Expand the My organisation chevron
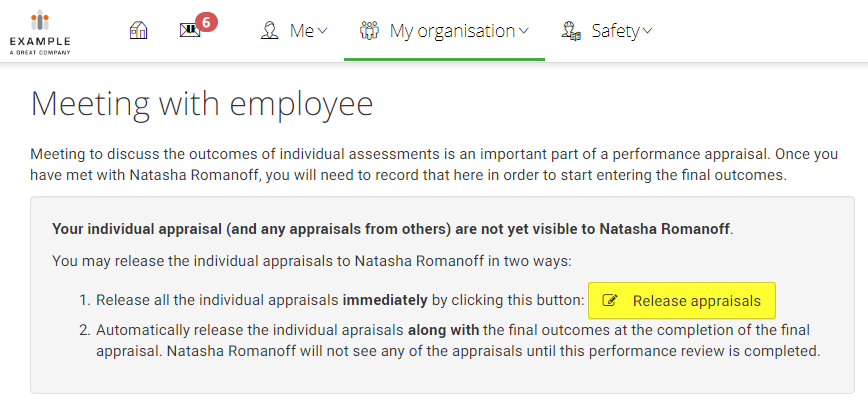 [524, 30]
